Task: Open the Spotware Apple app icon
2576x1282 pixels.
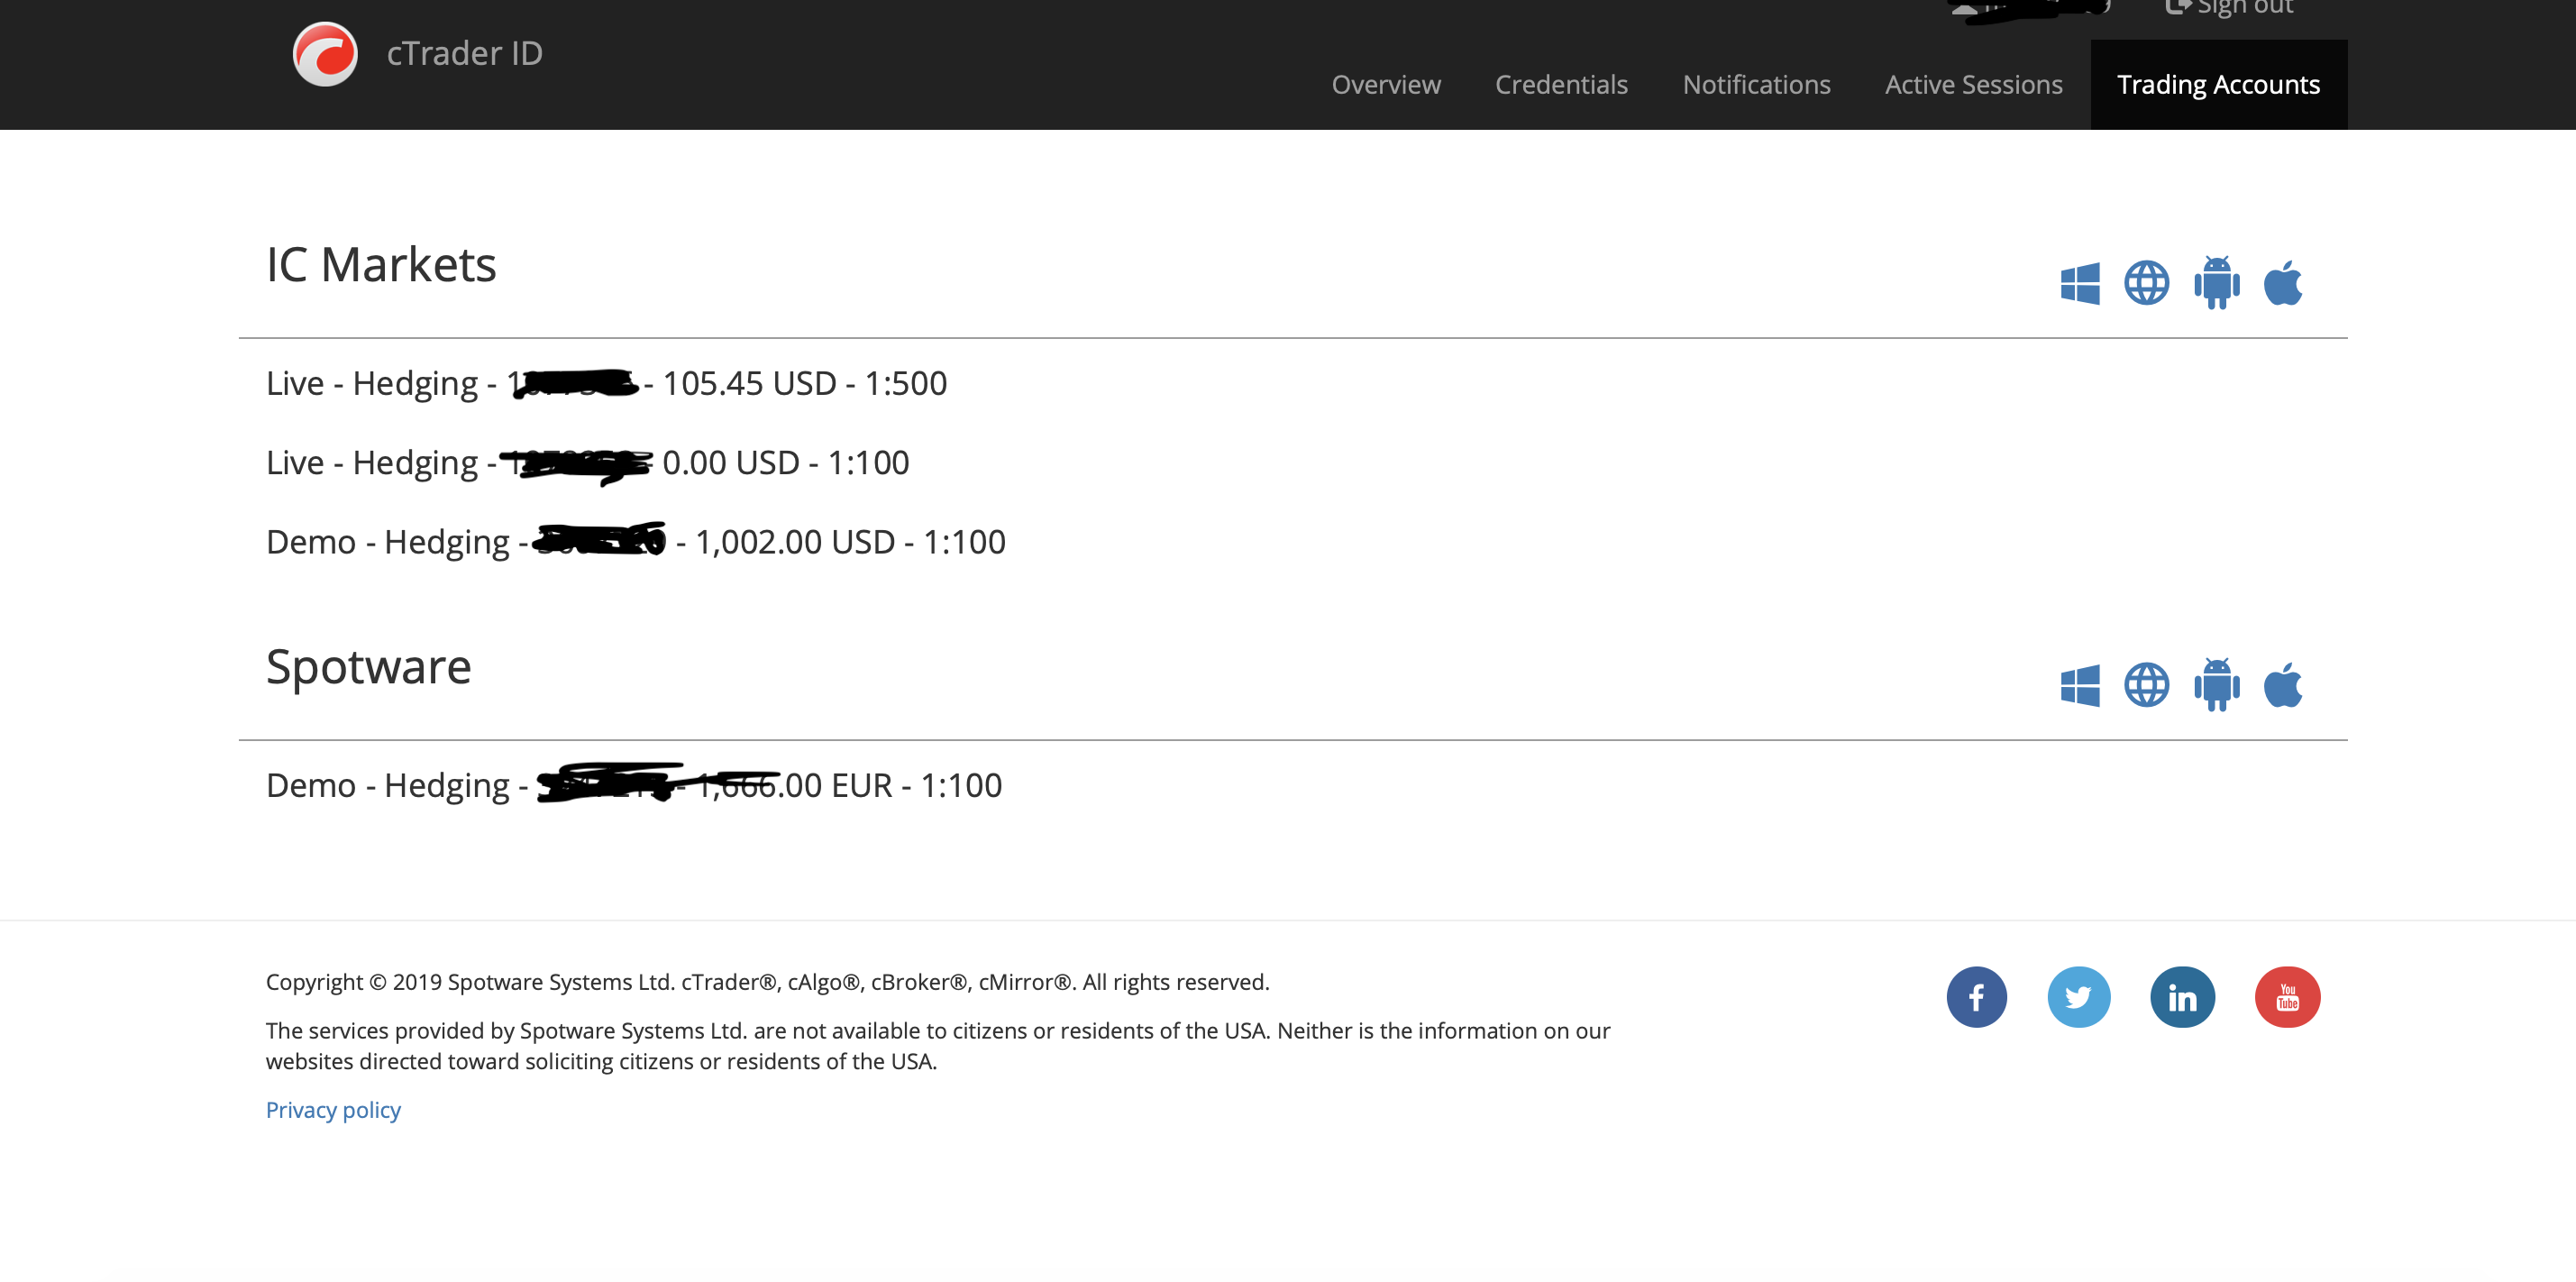Action: 2283,684
